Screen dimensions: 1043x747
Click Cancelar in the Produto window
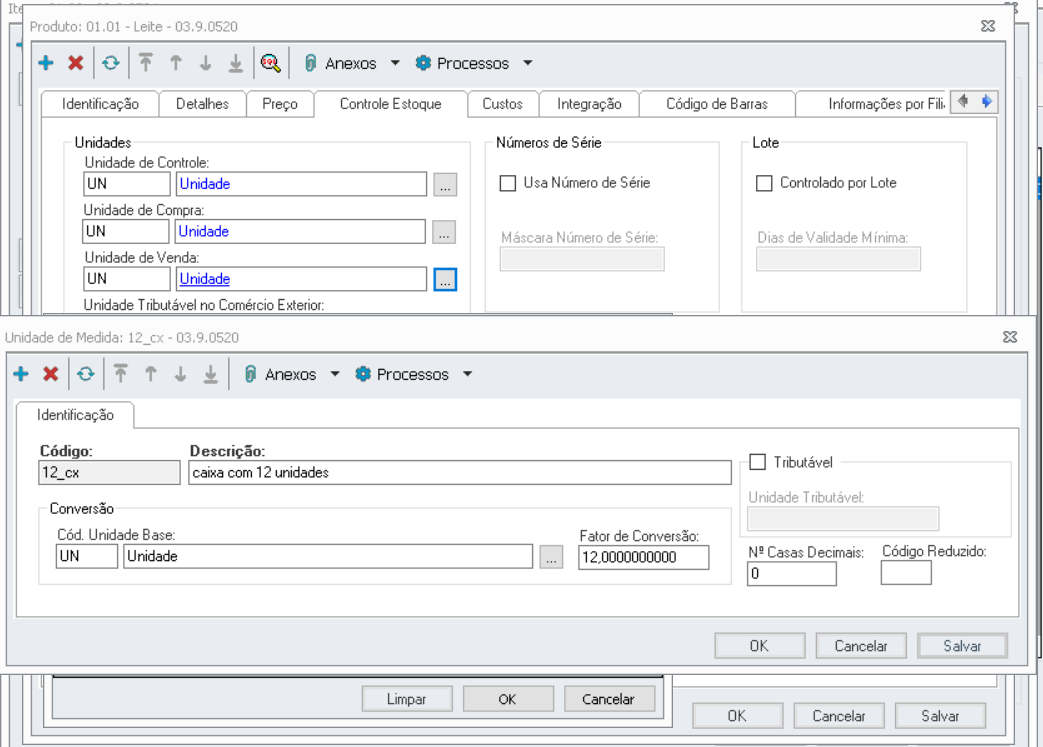click(839, 716)
